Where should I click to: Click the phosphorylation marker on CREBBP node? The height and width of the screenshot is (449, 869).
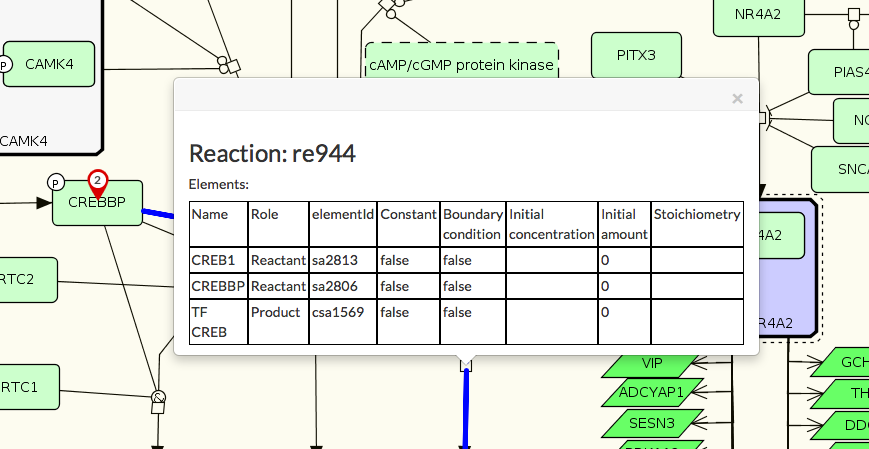[x=56, y=181]
